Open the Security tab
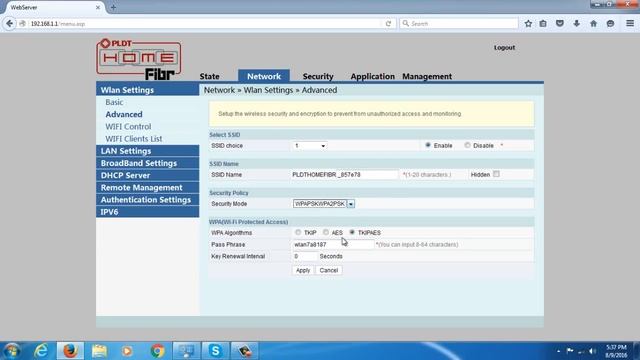Image resolution: width=640 pixels, height=360 pixels. [x=318, y=76]
